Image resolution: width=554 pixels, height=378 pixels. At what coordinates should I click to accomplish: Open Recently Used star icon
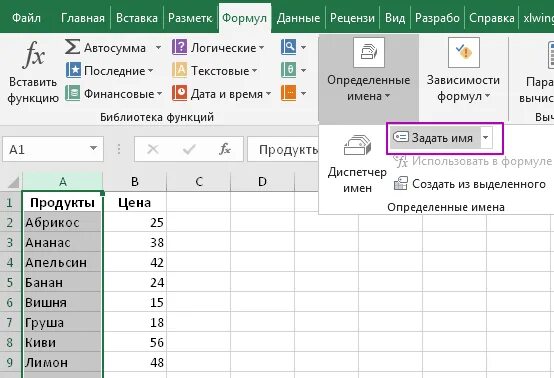73,70
